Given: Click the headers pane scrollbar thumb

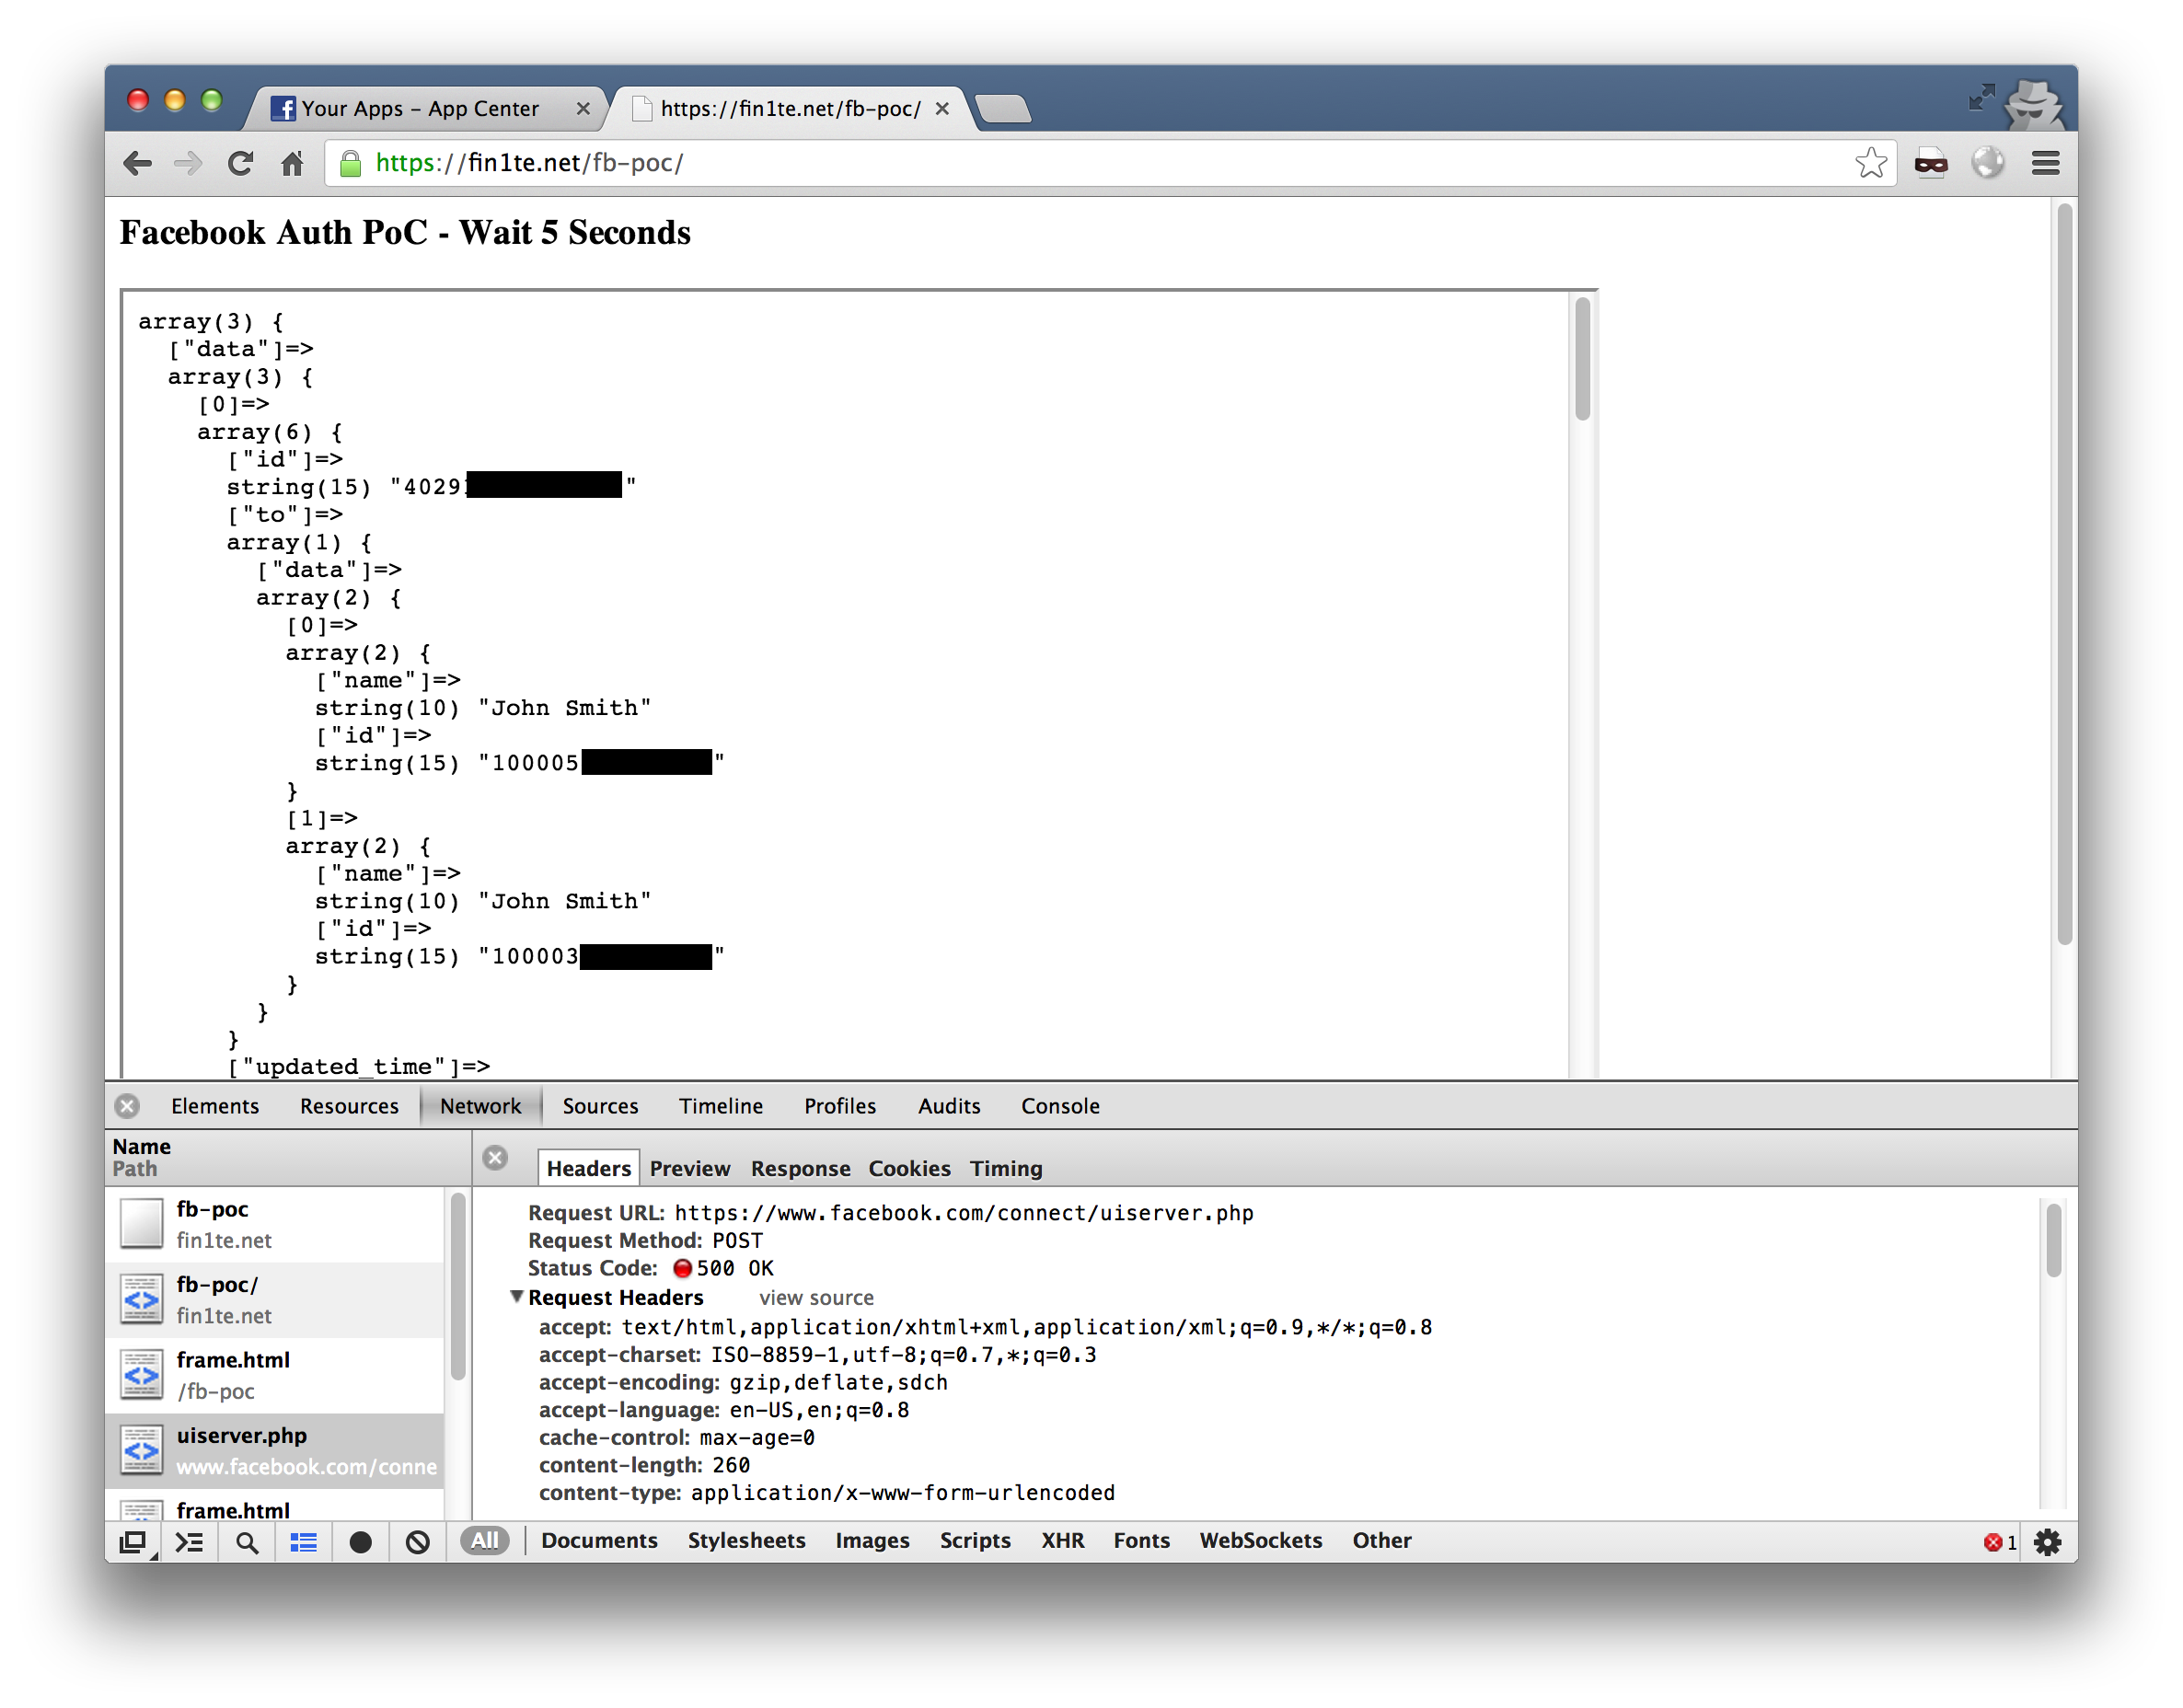Looking at the screenshot, I should [x=2053, y=1240].
